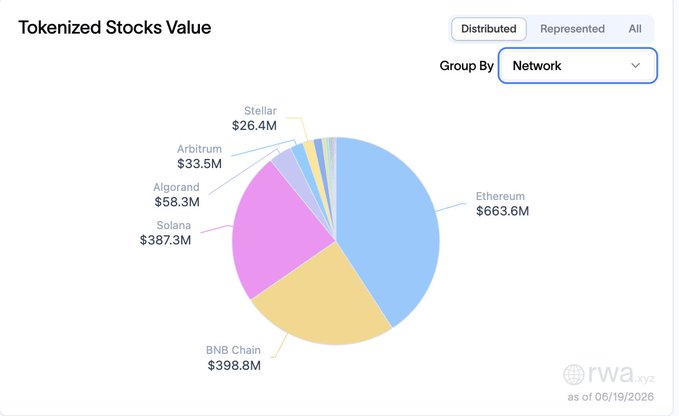Click the dropdown chevron arrow next to Network
Viewport: 679px width, 416px height.
[x=635, y=66]
